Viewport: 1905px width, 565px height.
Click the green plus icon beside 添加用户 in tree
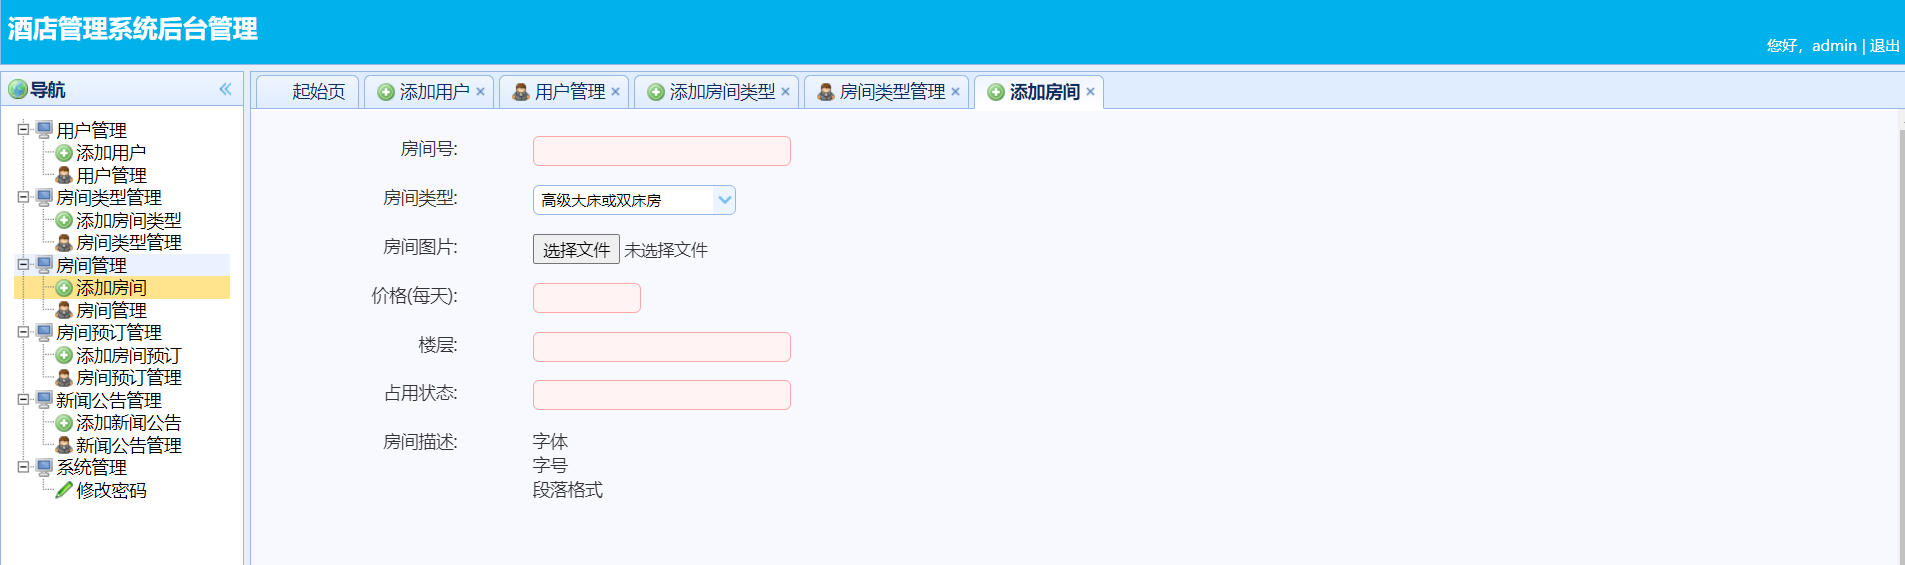pyautogui.click(x=64, y=153)
